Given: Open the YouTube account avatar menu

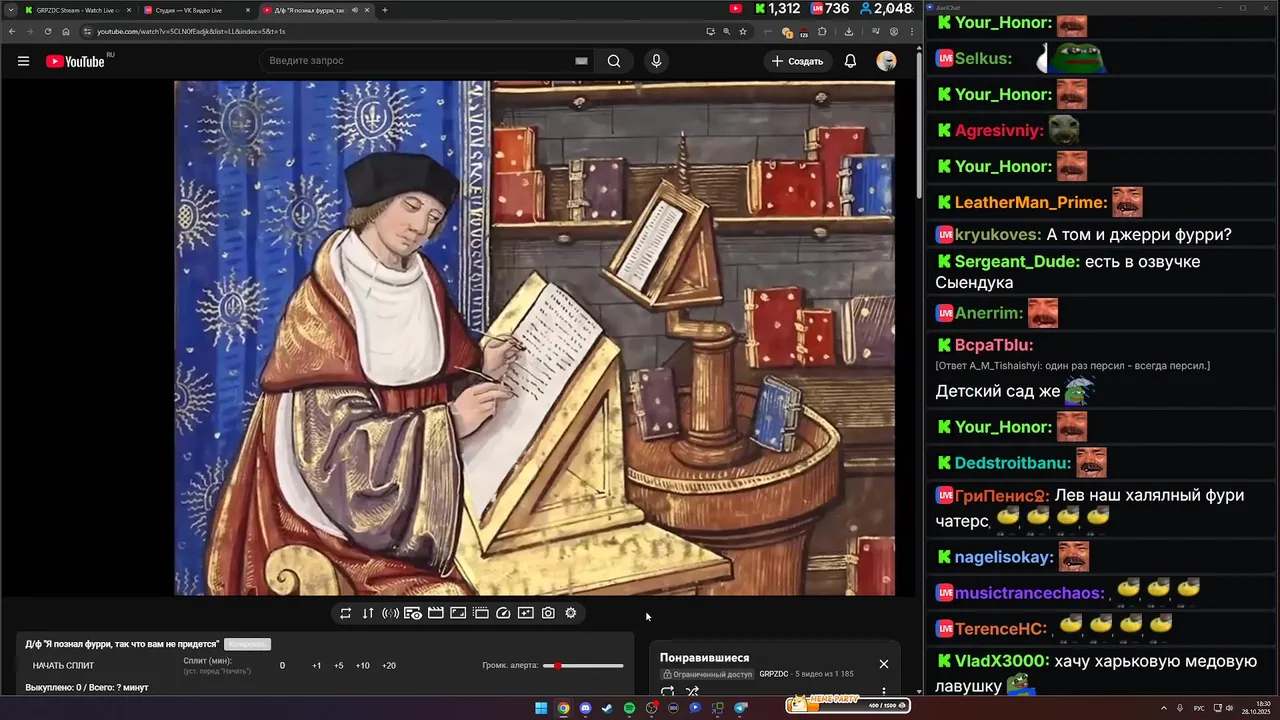Looking at the screenshot, I should point(886,61).
